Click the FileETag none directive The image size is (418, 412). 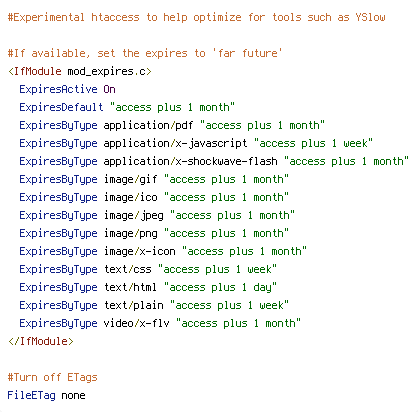click(47, 395)
